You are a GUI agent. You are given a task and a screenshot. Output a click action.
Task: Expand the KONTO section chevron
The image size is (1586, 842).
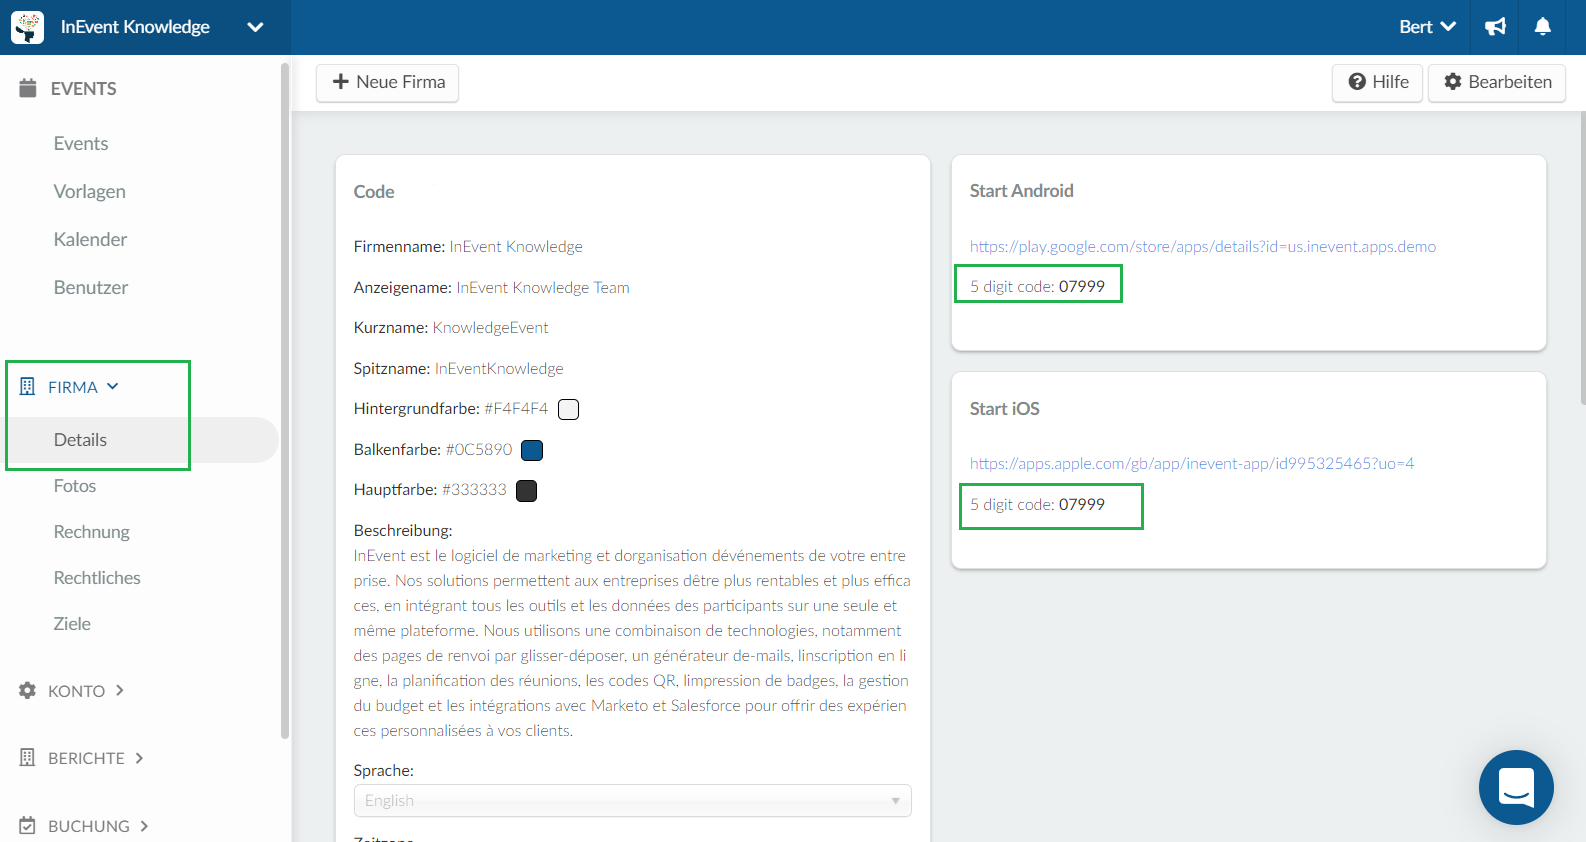[120, 690]
